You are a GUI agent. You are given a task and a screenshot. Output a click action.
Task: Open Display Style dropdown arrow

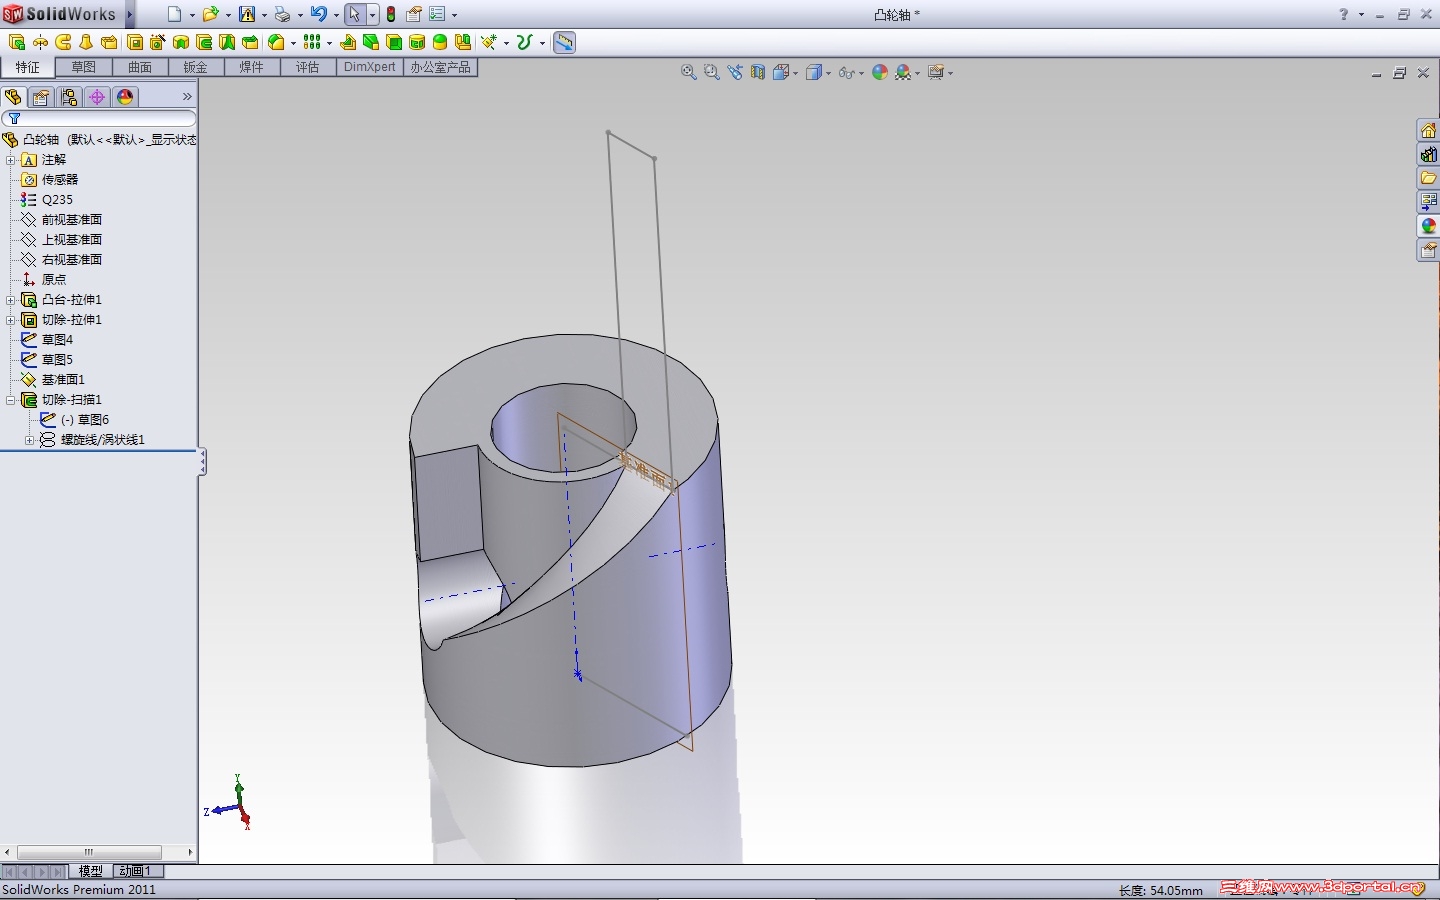tap(828, 73)
